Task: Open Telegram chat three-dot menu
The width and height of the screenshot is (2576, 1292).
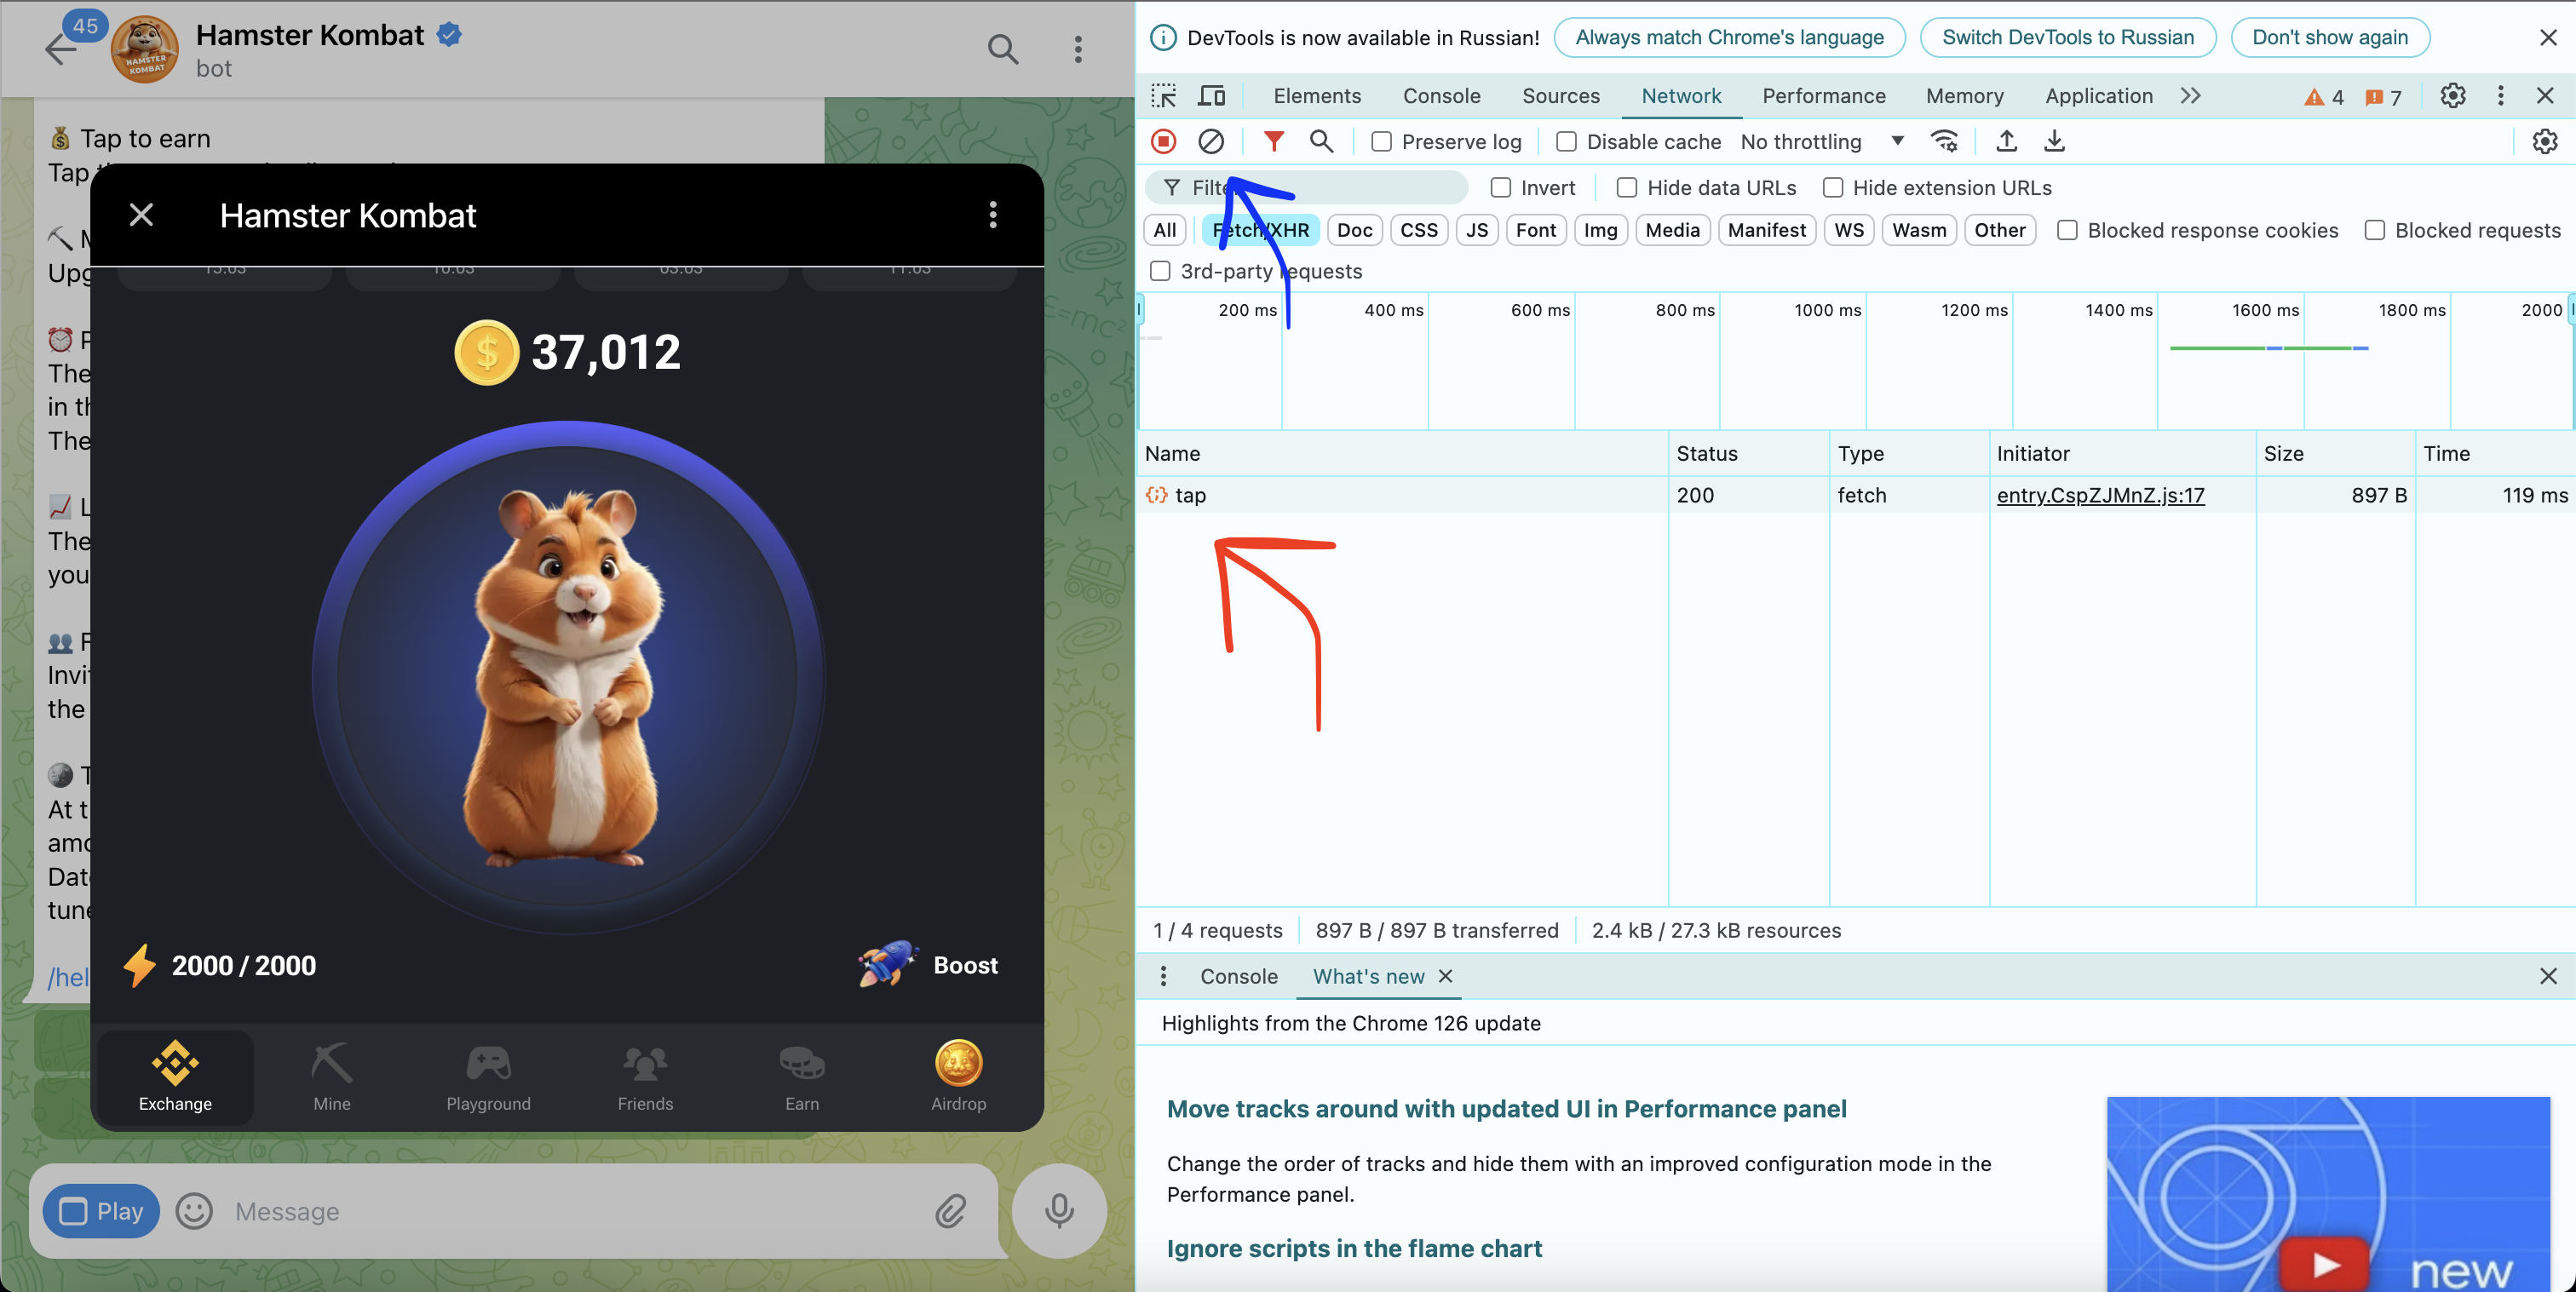Action: [1078, 49]
